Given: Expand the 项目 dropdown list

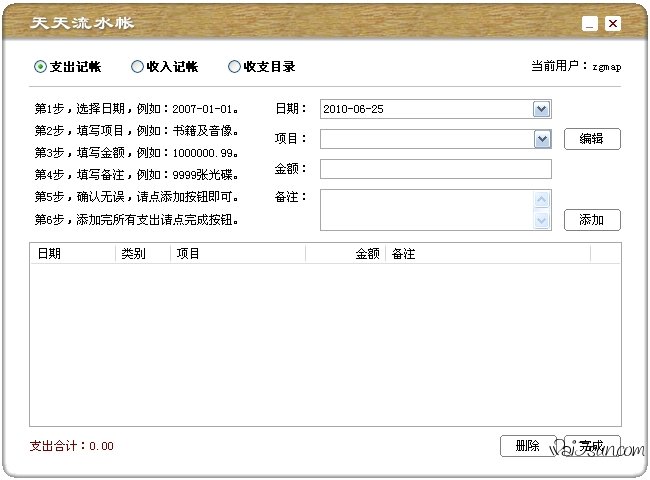Looking at the screenshot, I should point(542,139).
